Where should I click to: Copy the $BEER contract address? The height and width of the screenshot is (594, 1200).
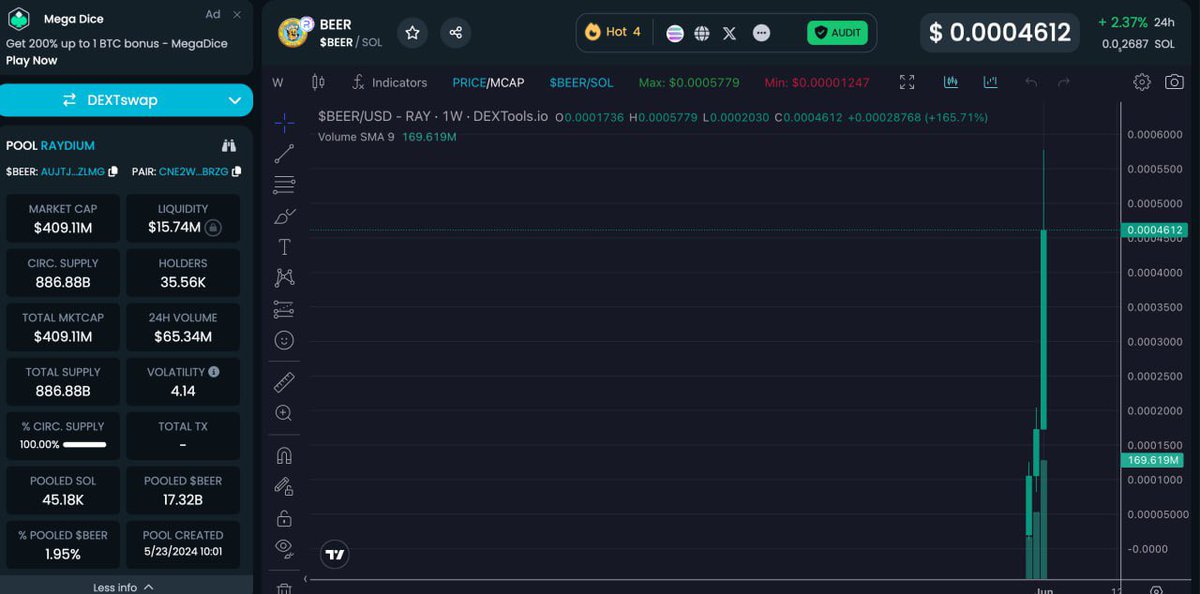click(x=113, y=172)
